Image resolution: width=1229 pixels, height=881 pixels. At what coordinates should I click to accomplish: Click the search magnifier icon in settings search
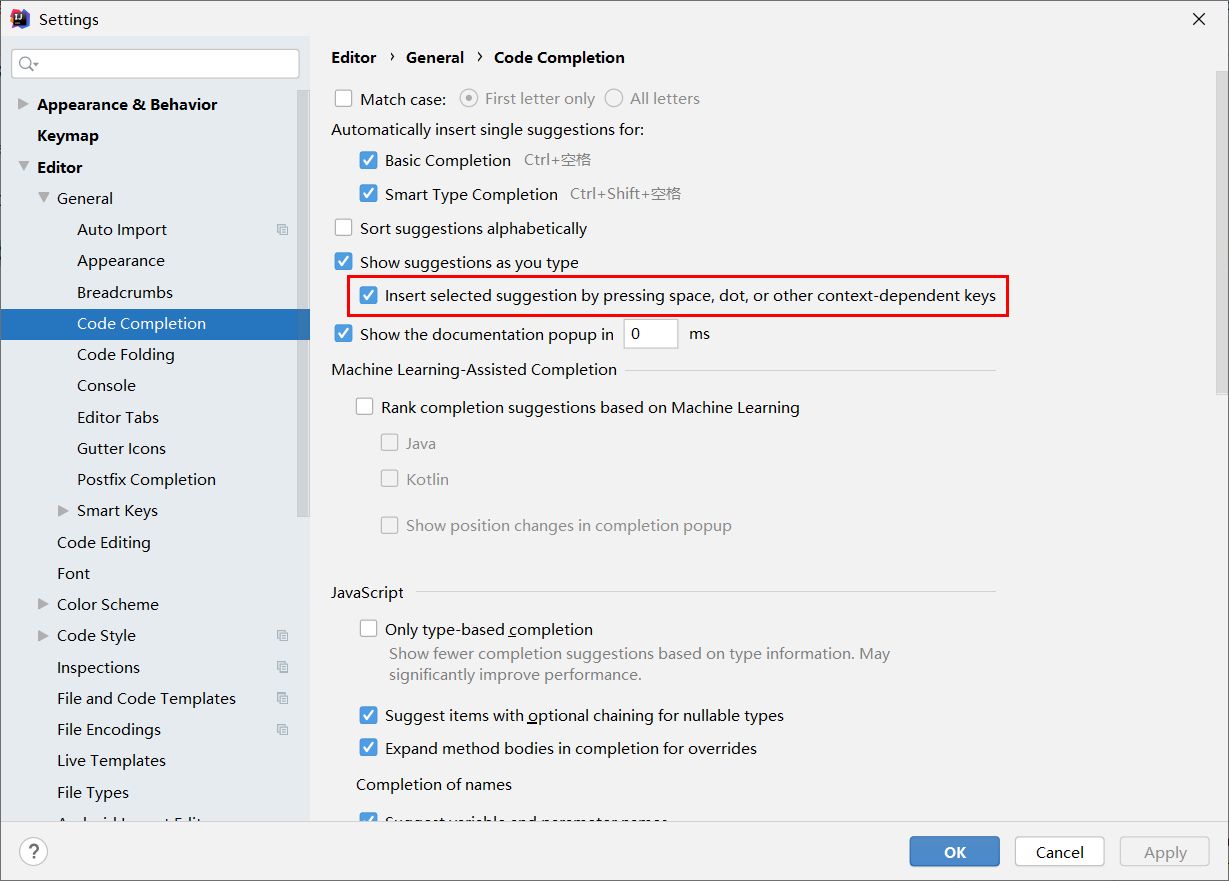tap(27, 64)
